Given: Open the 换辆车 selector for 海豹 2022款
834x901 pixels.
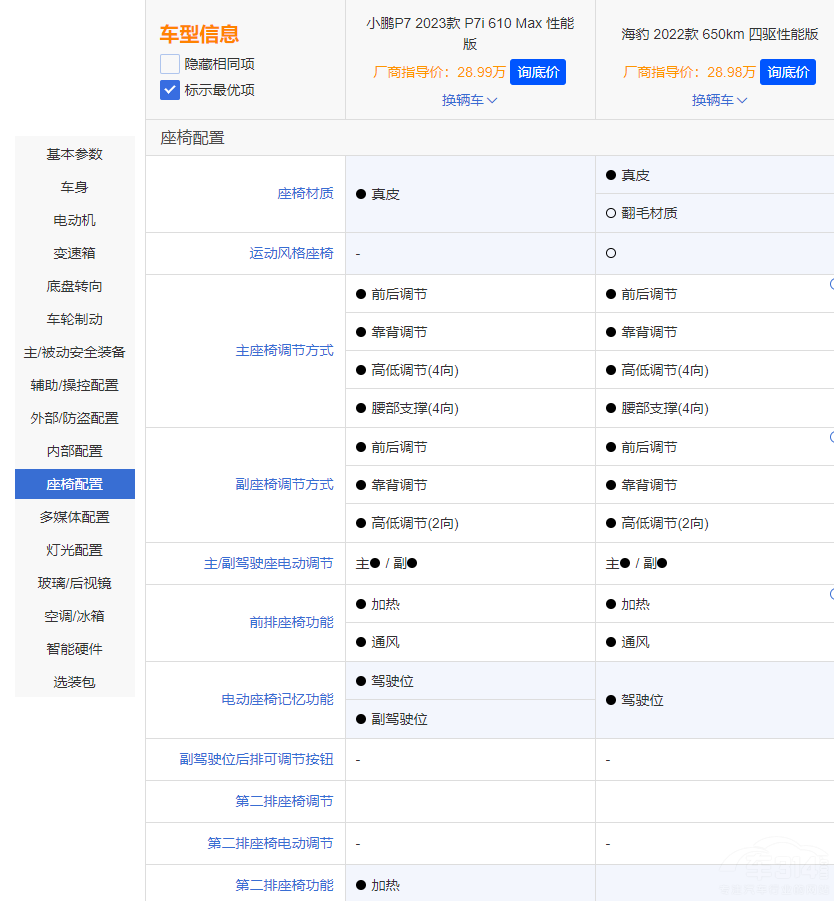Looking at the screenshot, I should pyautogui.click(x=719, y=100).
